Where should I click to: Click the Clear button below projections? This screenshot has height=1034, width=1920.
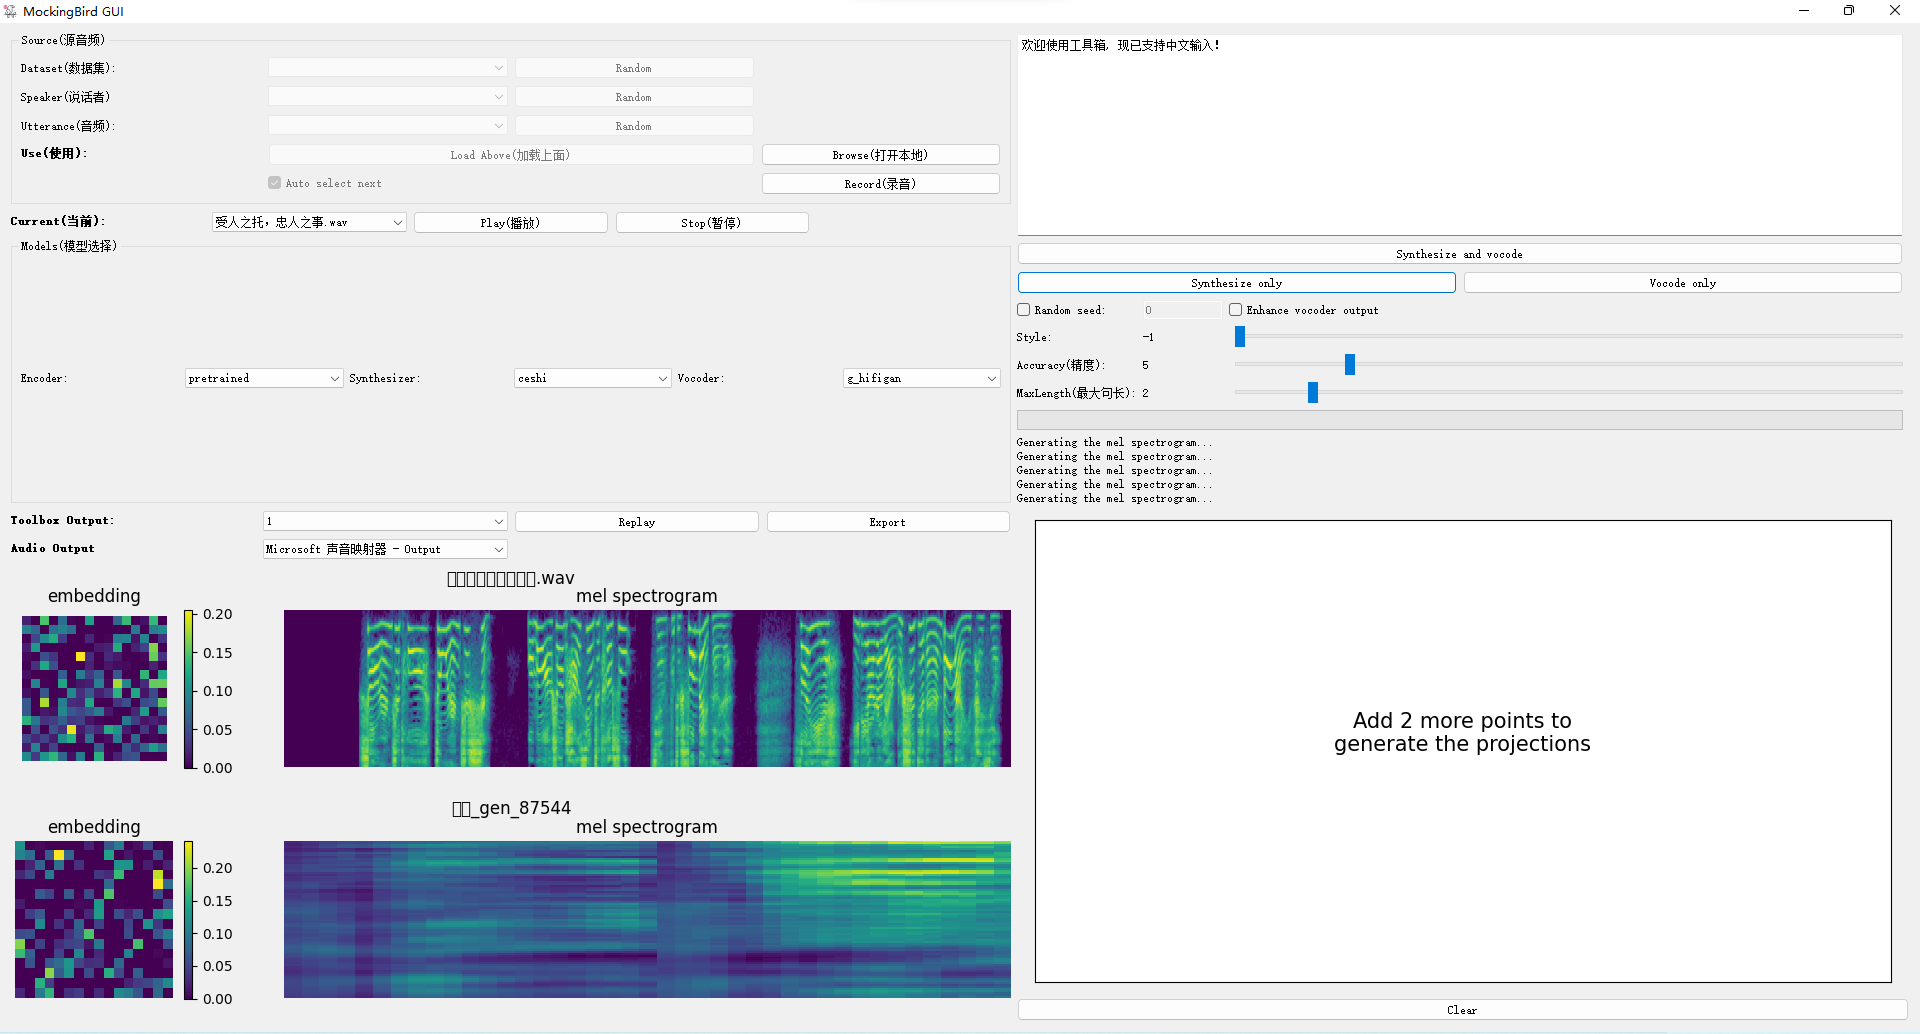1462,1010
